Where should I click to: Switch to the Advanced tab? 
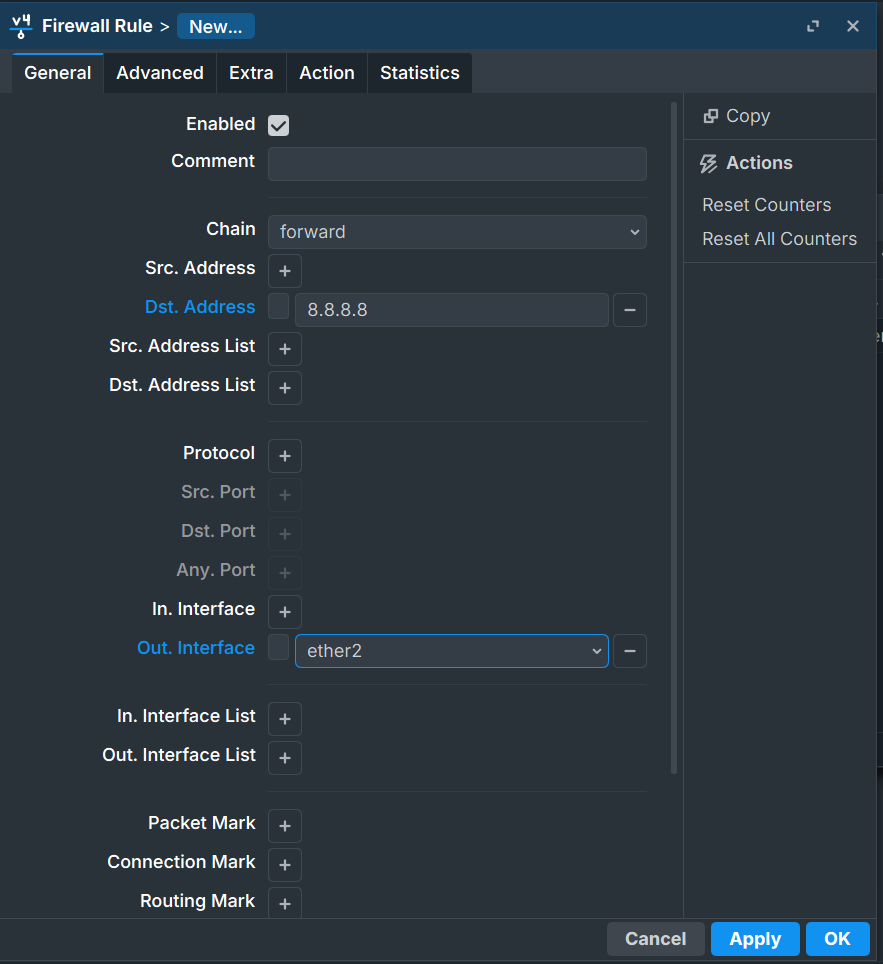[160, 73]
